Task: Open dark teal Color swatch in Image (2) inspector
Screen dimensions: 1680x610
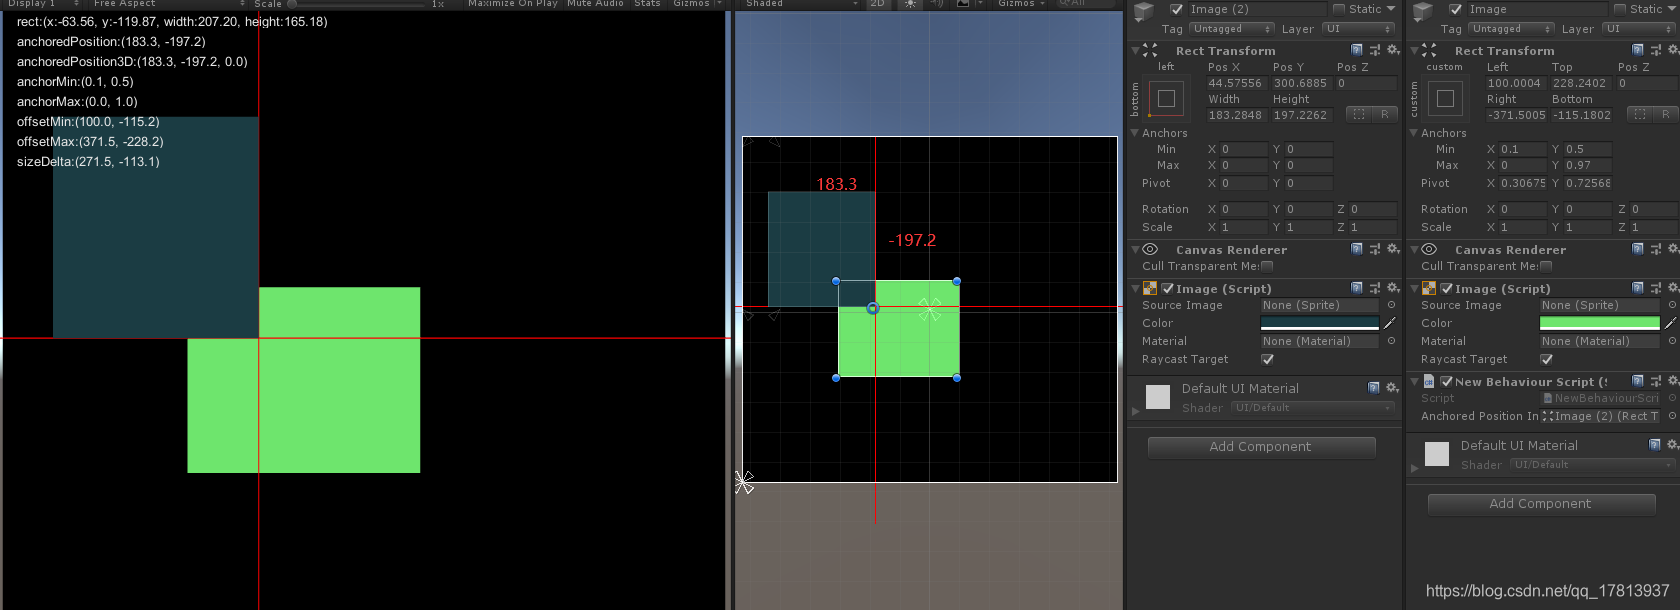Action: tap(1320, 323)
